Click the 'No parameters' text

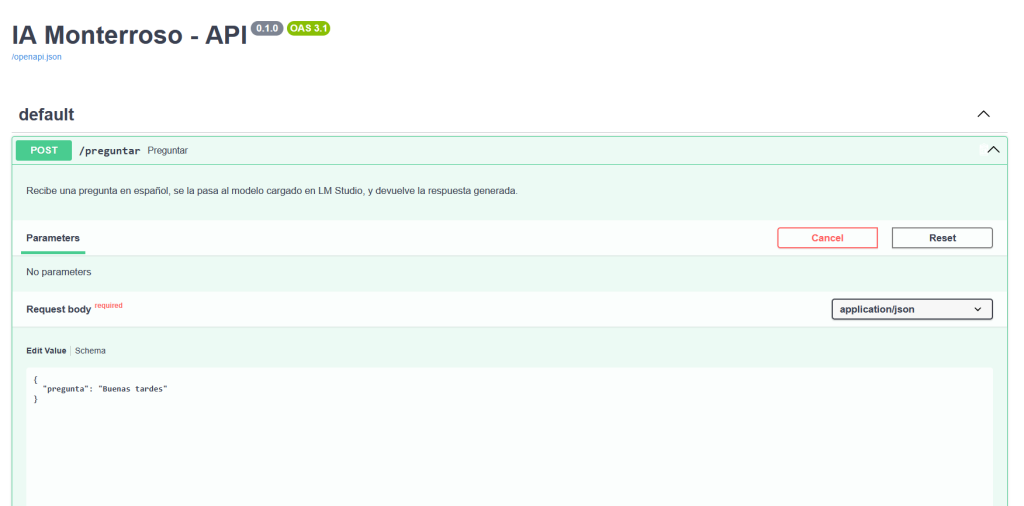[59, 272]
